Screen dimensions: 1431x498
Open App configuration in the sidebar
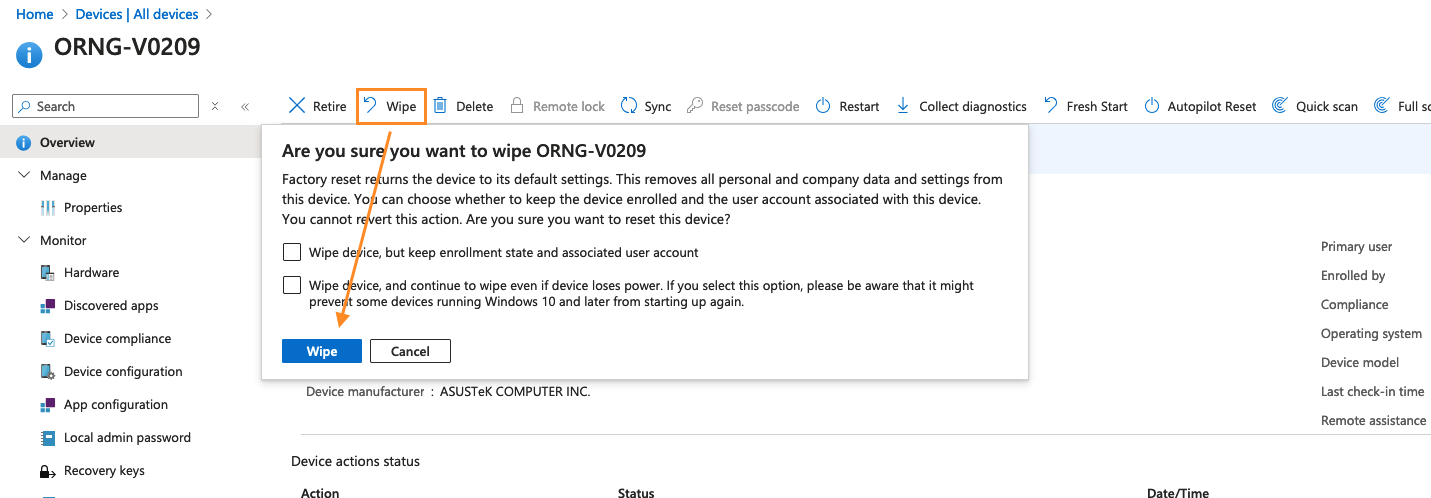pos(116,404)
